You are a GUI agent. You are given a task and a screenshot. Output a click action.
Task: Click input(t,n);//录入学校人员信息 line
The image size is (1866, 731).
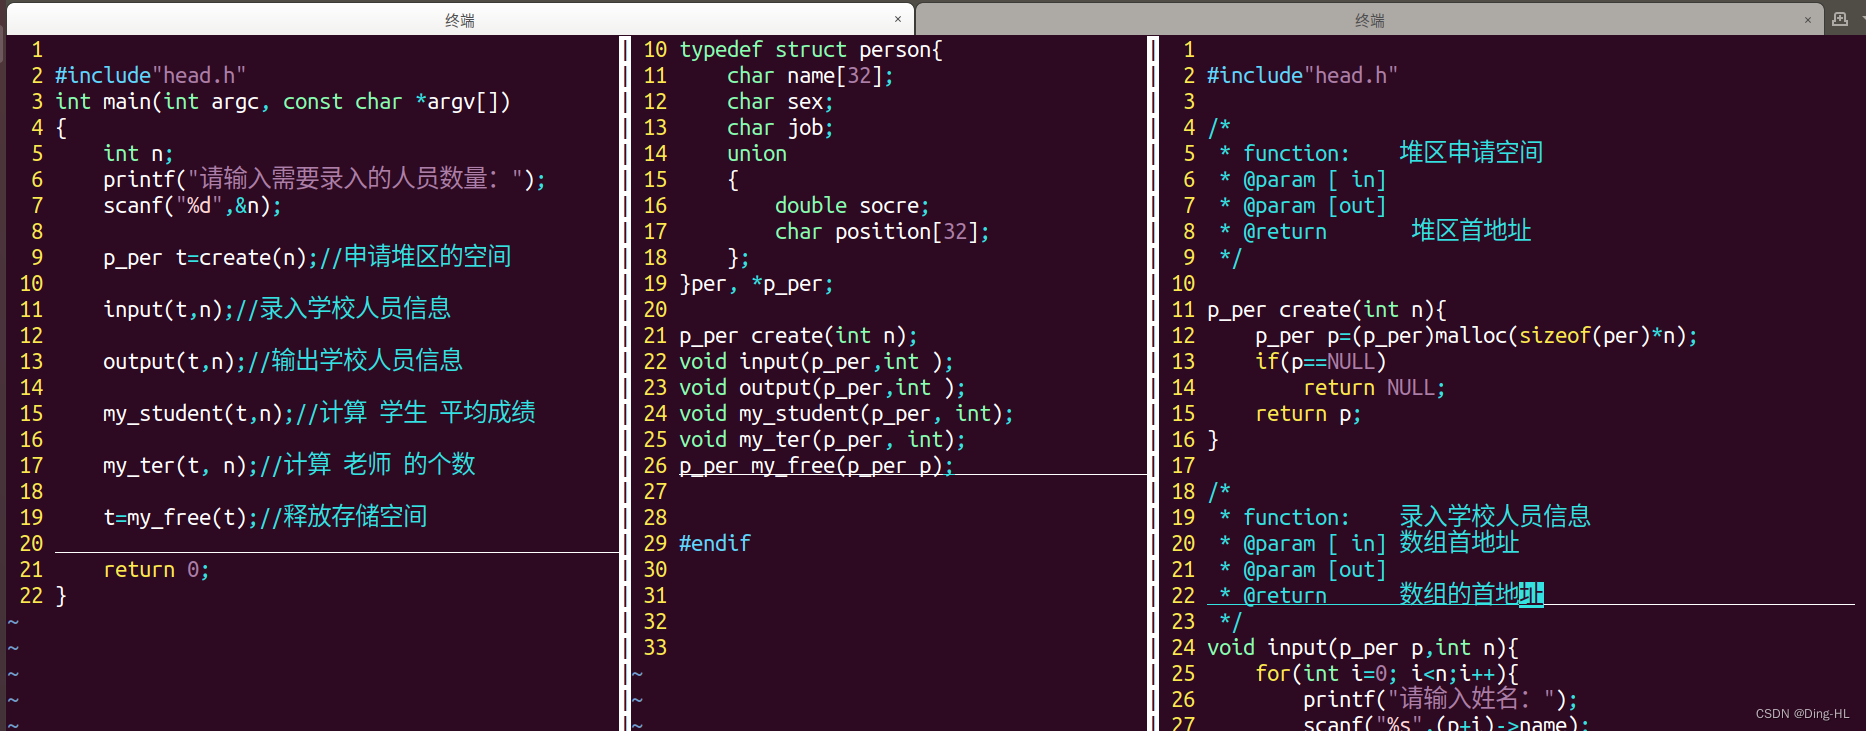pyautogui.click(x=277, y=309)
